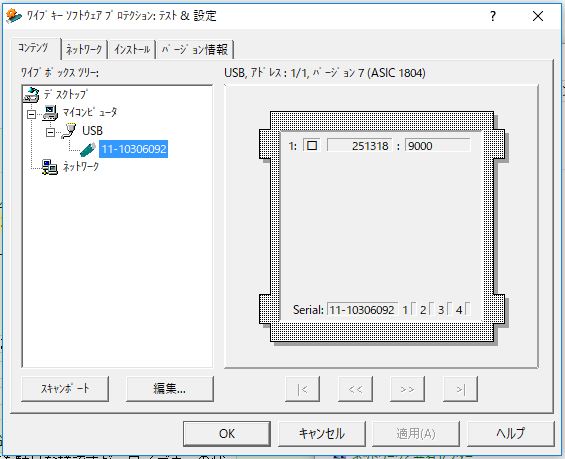Click the 9000 user code field
Viewport: 565px width, 459px height.
[437, 146]
